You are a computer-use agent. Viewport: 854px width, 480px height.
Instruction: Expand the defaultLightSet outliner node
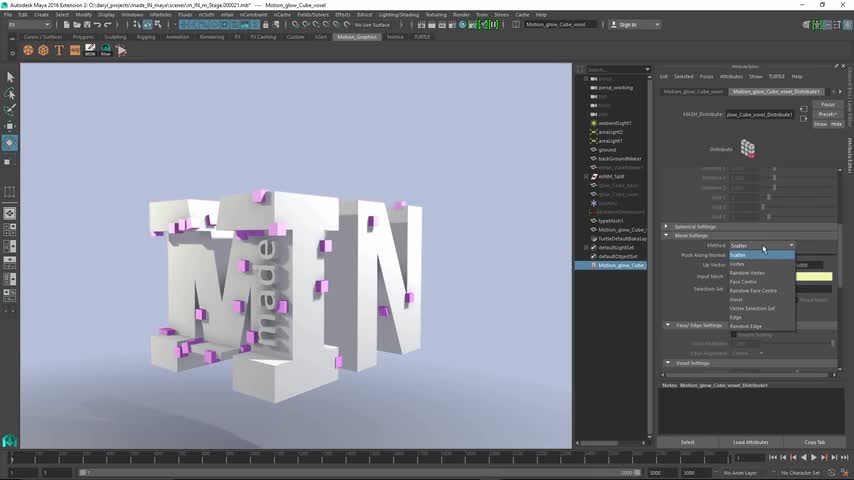[x=587, y=247]
